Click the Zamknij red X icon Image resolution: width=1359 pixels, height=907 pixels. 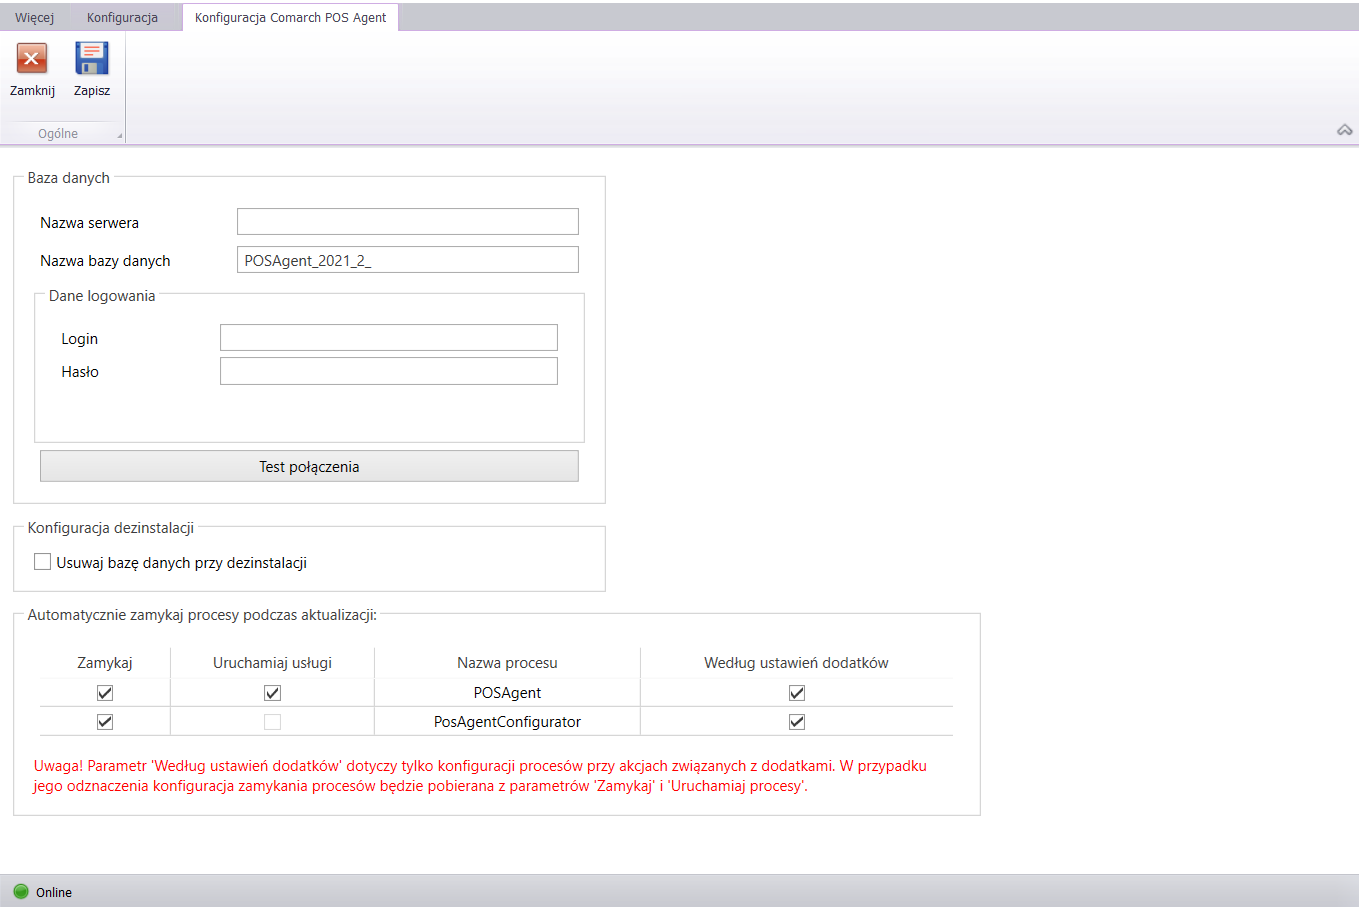32,59
